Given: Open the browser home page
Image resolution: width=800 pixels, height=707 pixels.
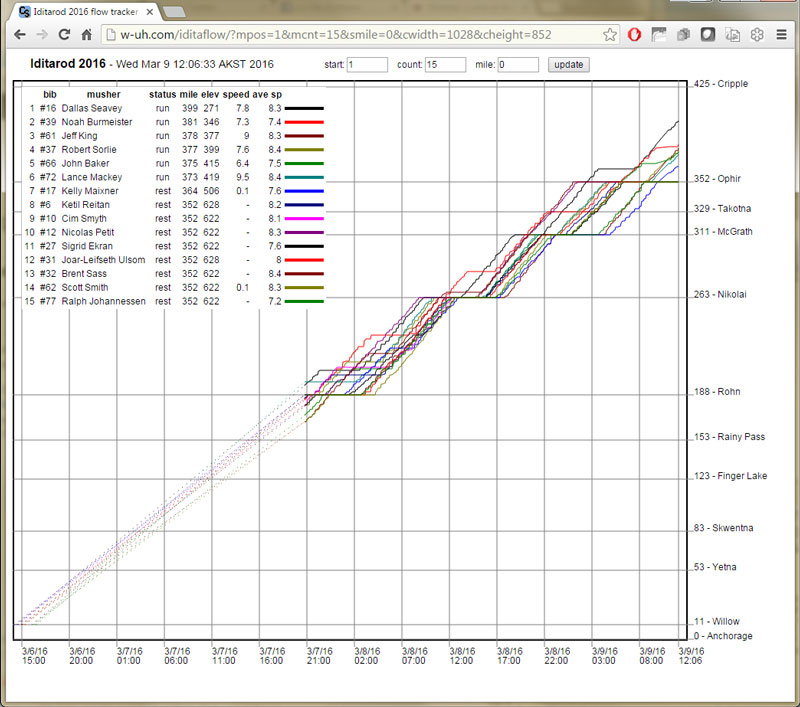Looking at the screenshot, I should pos(87,35).
